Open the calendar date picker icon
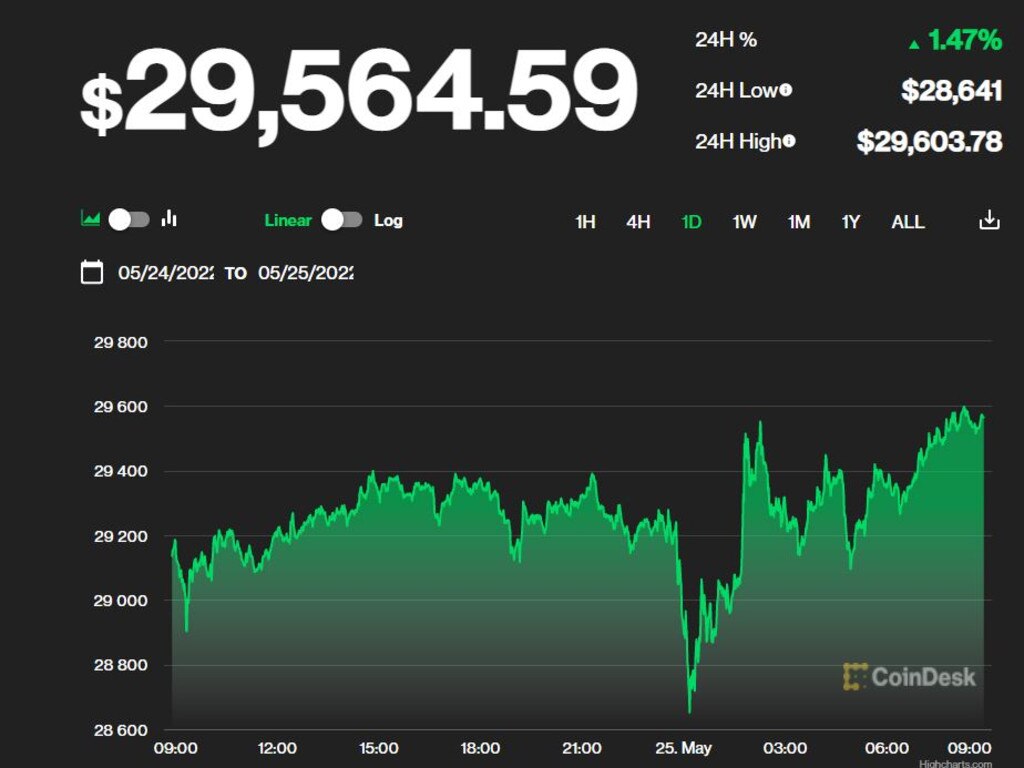 pyautogui.click(x=92, y=272)
